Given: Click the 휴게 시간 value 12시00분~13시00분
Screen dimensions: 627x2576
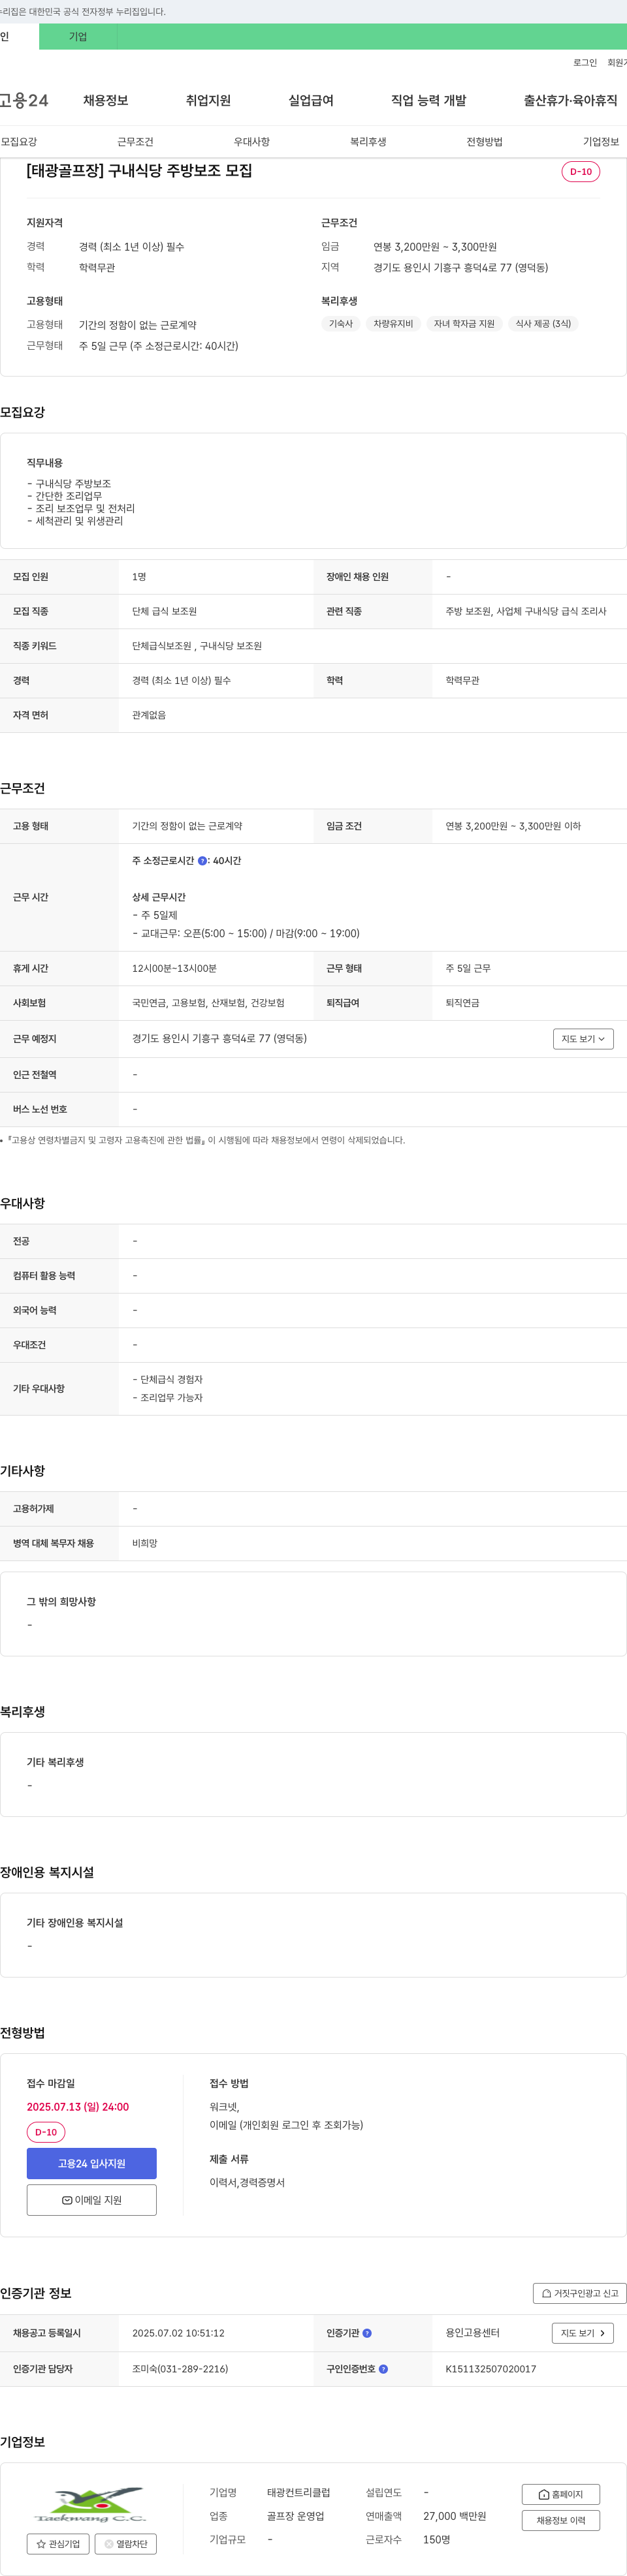Looking at the screenshot, I should 174,968.
